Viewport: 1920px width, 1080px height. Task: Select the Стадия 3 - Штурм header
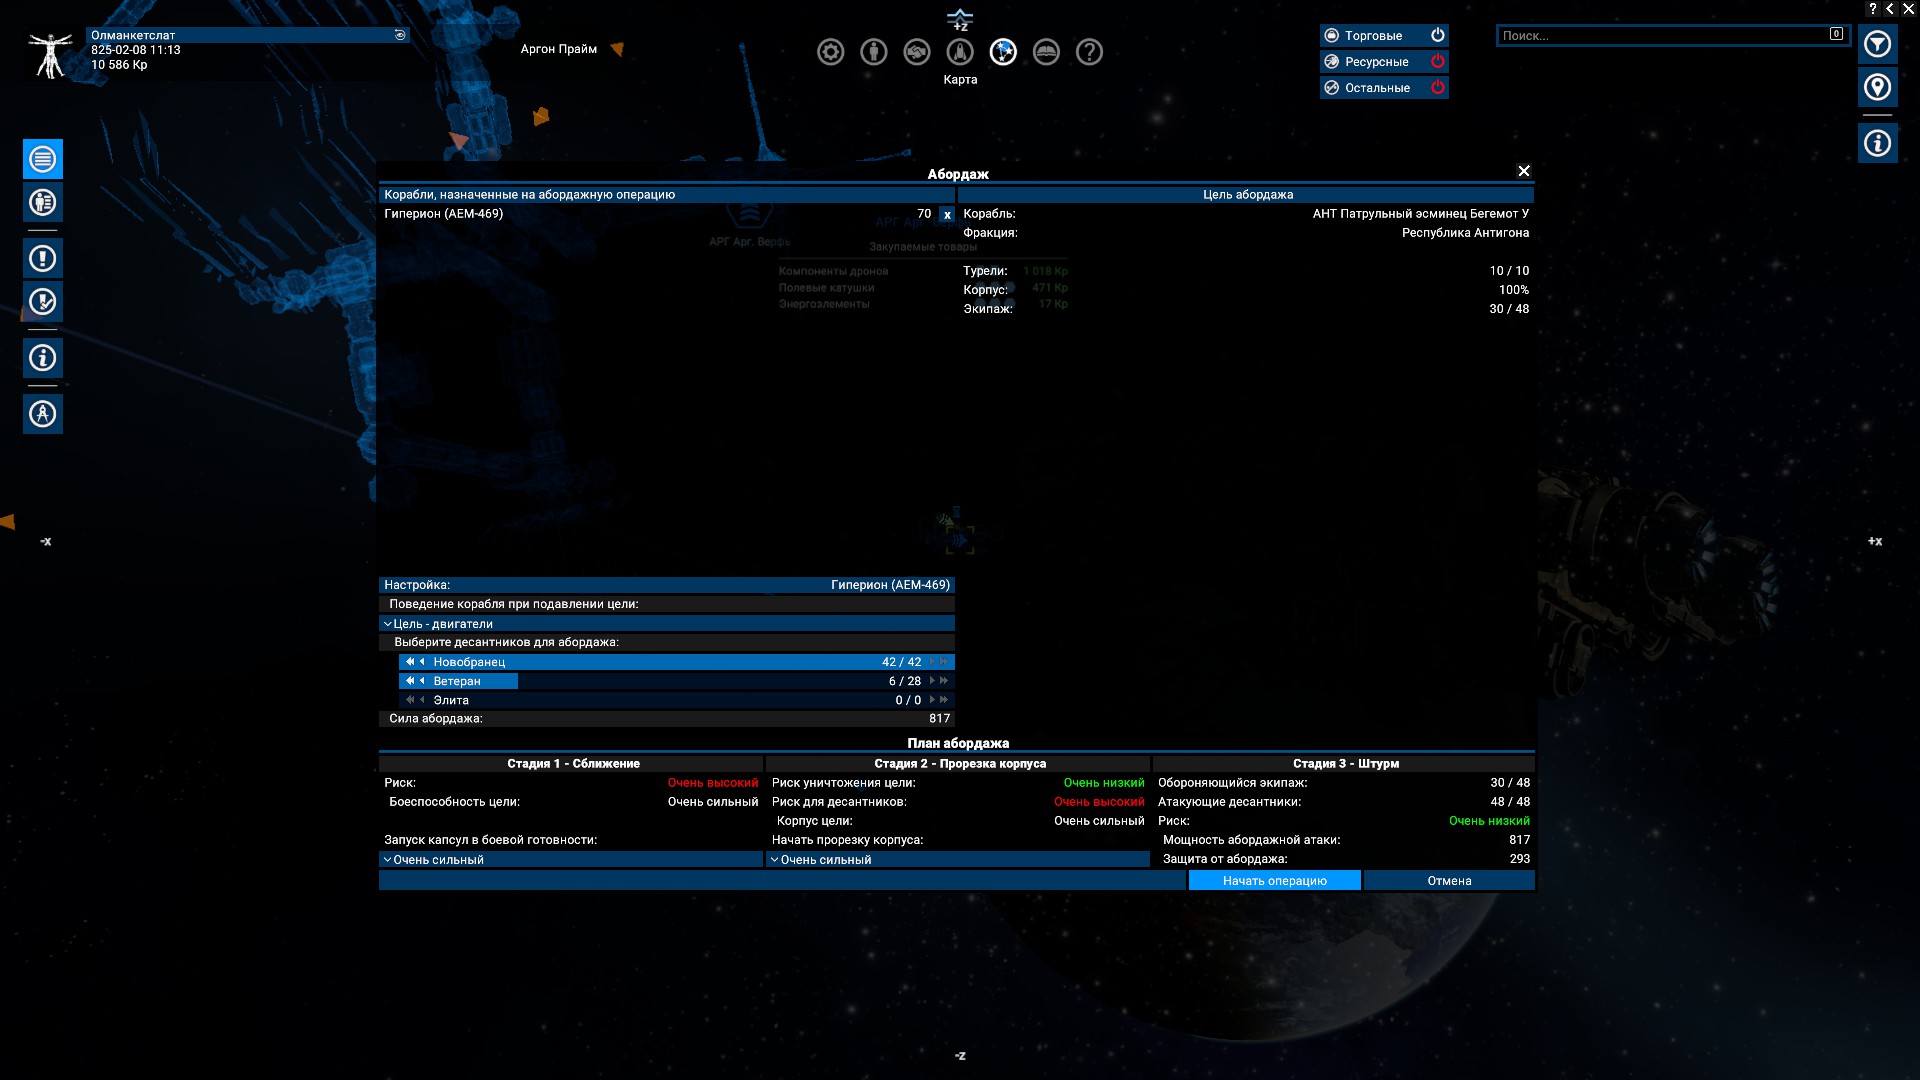point(1345,763)
